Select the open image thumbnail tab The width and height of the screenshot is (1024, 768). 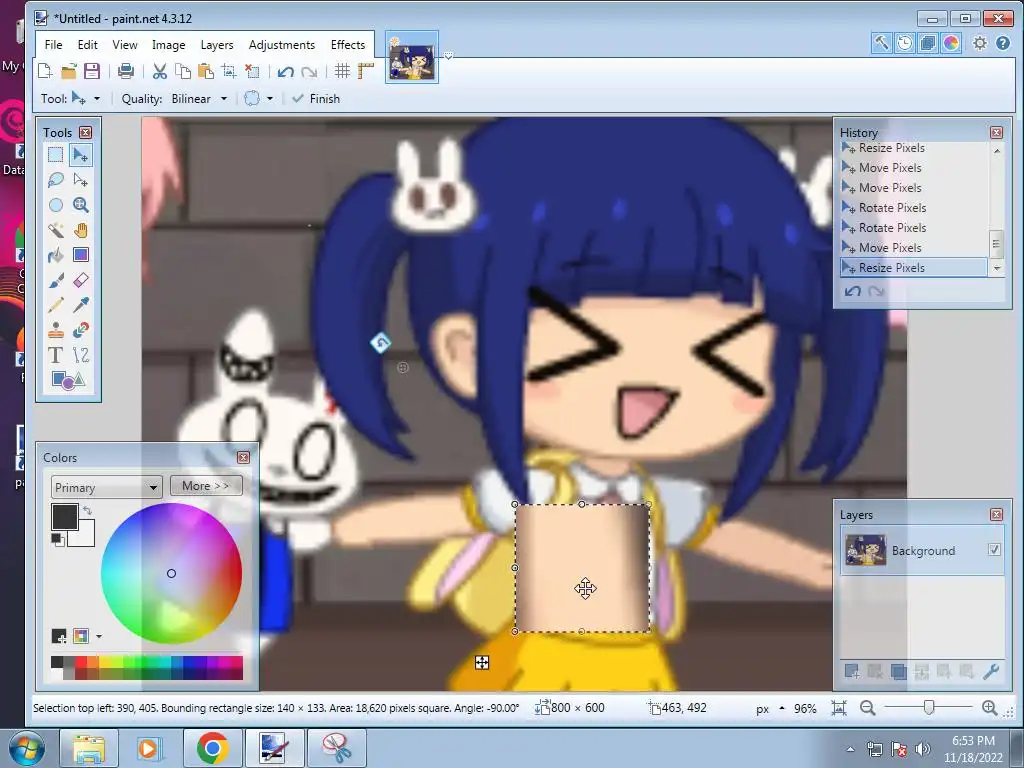pos(411,57)
